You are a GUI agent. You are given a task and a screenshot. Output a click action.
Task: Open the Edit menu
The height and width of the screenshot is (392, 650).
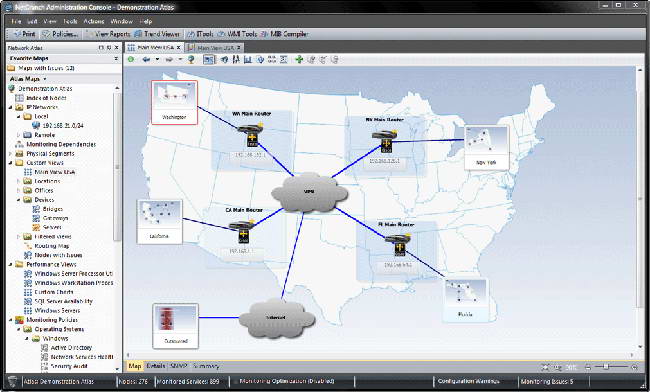(x=32, y=21)
